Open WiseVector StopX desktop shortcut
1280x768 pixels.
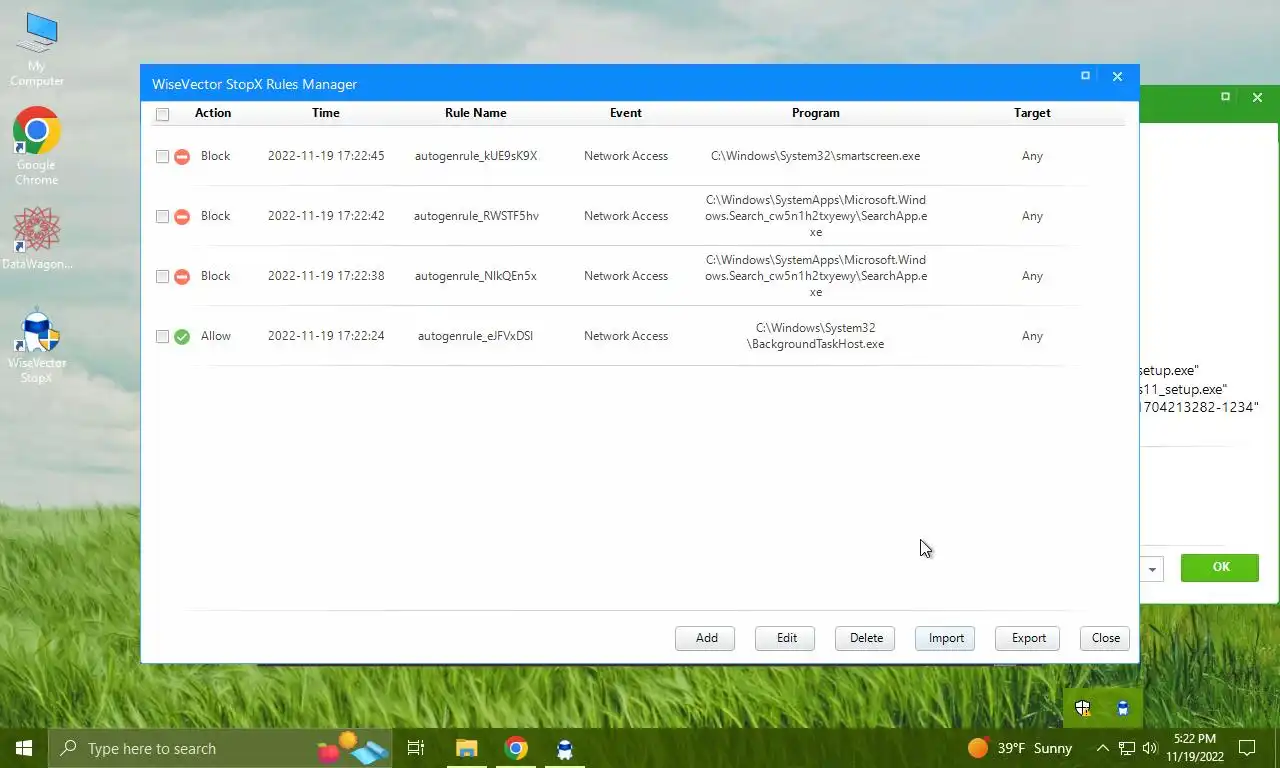(x=37, y=346)
